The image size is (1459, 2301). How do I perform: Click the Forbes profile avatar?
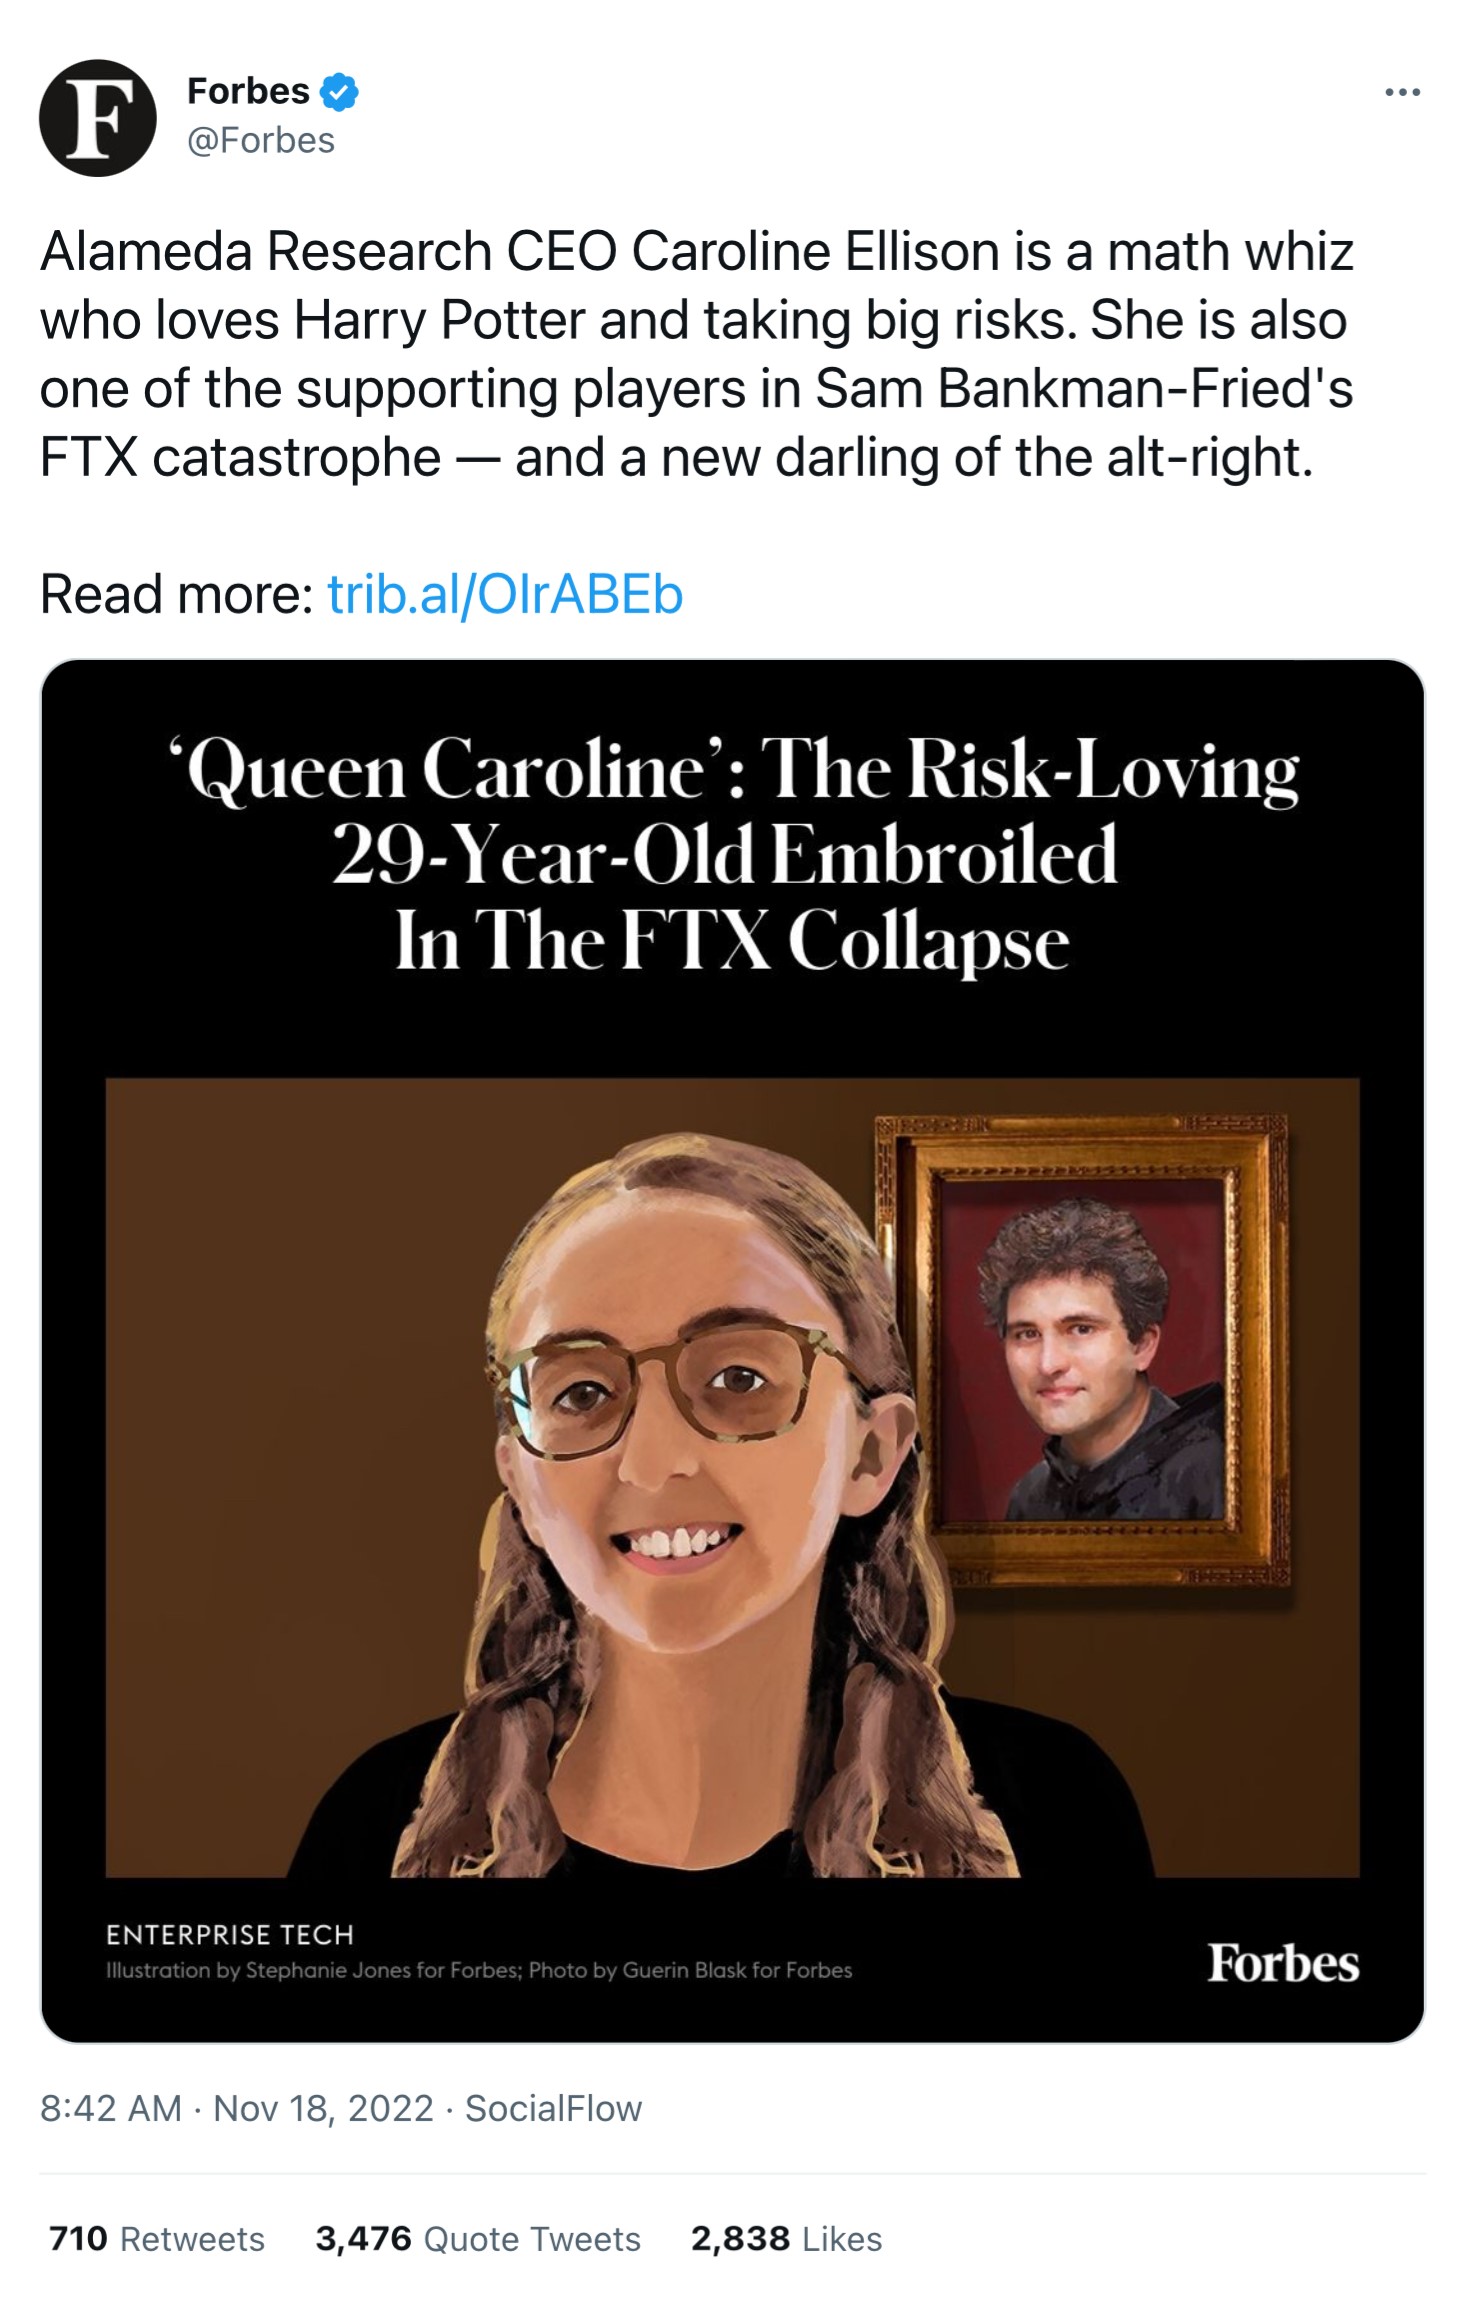pyautogui.click(x=97, y=118)
